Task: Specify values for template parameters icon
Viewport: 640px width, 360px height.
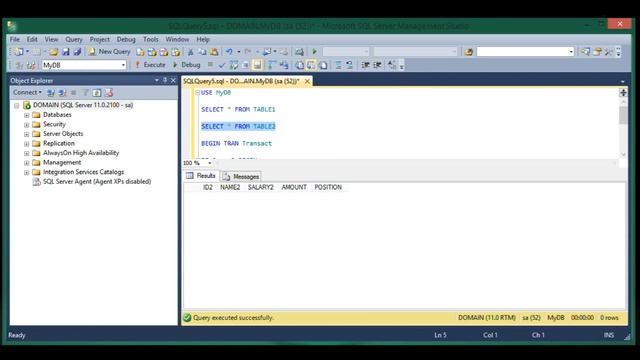Action: tap(392, 65)
